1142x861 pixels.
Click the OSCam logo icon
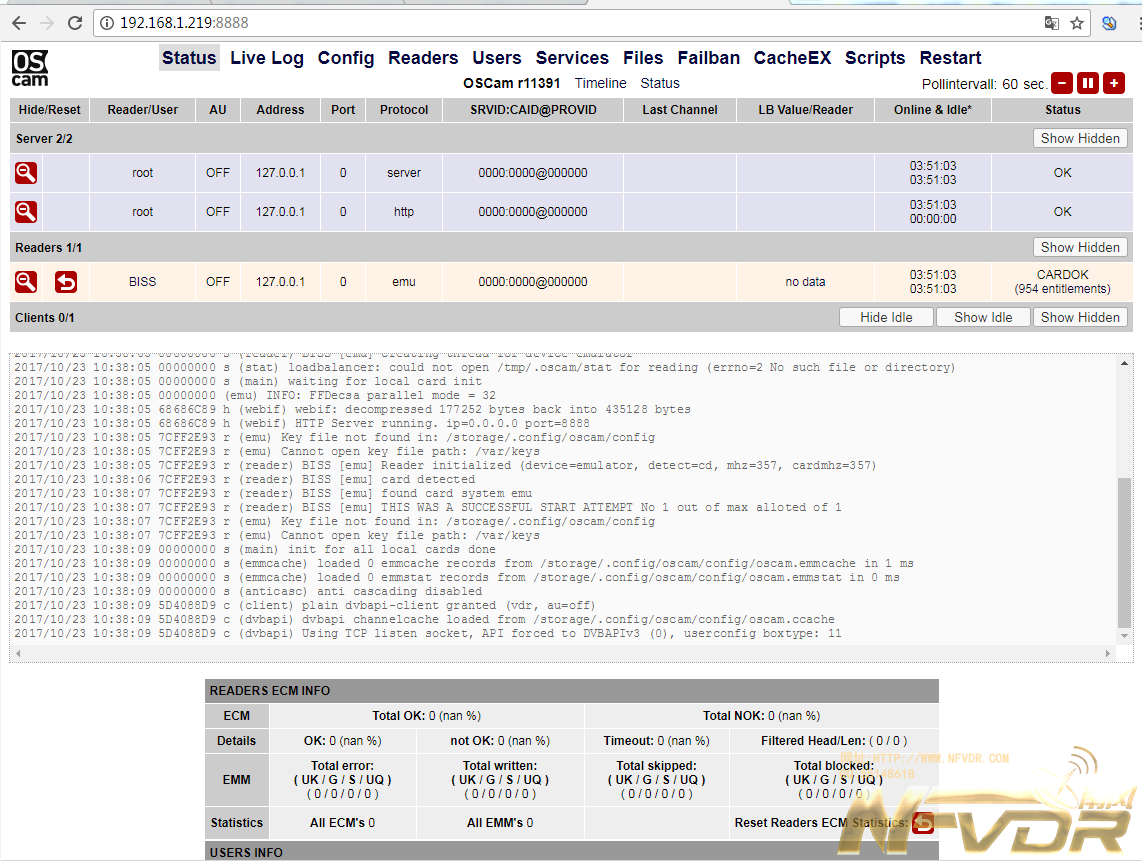[30, 67]
